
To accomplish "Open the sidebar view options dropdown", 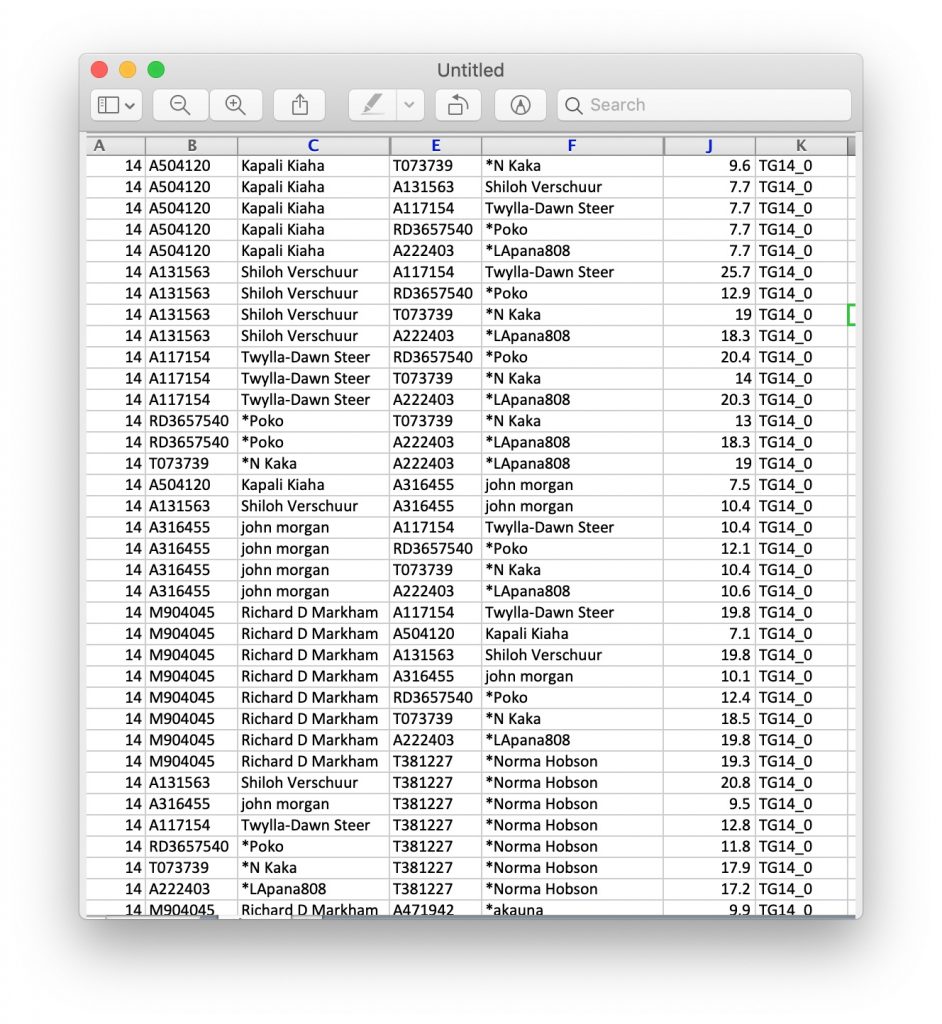I will [118, 105].
